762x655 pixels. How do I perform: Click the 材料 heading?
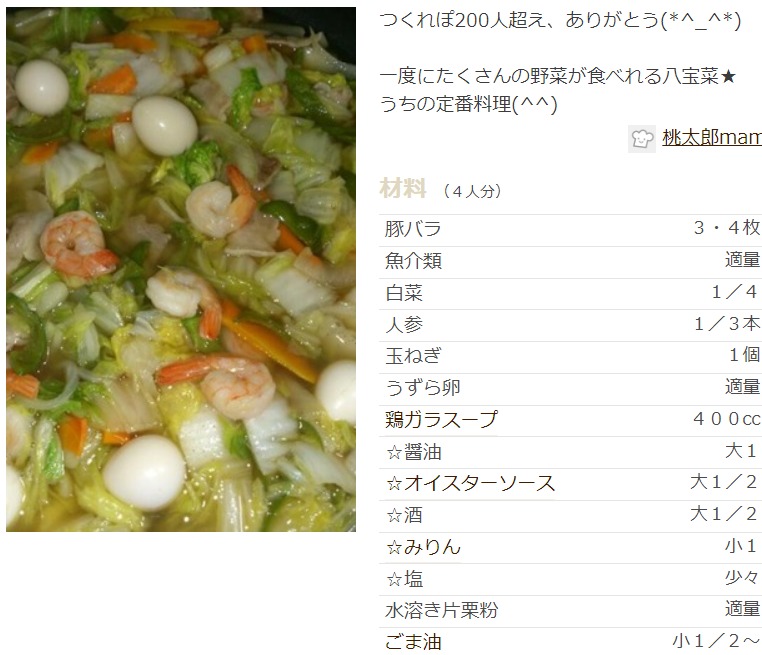pos(403,189)
